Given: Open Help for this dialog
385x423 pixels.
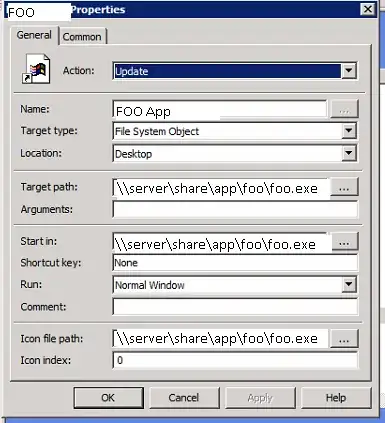Looking at the screenshot, I should (x=336, y=398).
